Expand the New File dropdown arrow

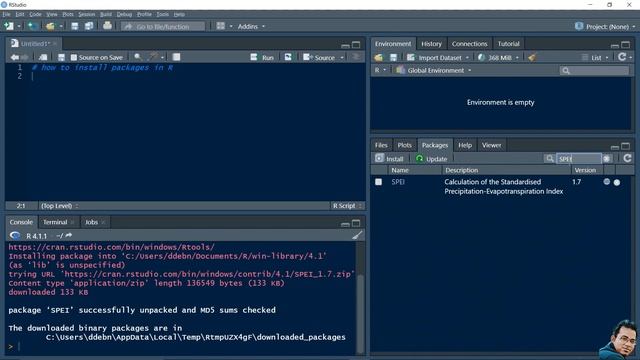pyautogui.click(x=19, y=27)
